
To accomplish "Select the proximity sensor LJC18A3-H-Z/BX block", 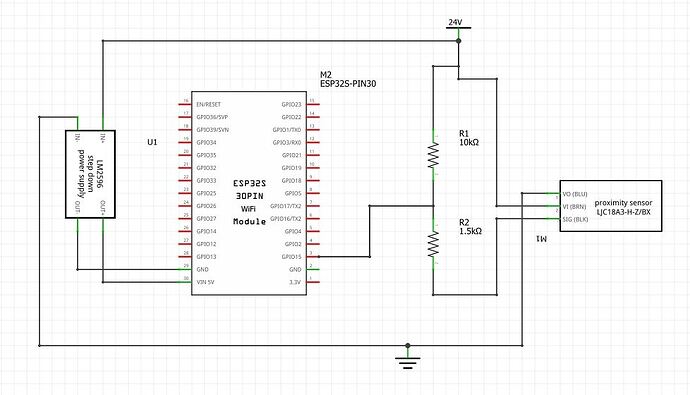I will [x=611, y=206].
